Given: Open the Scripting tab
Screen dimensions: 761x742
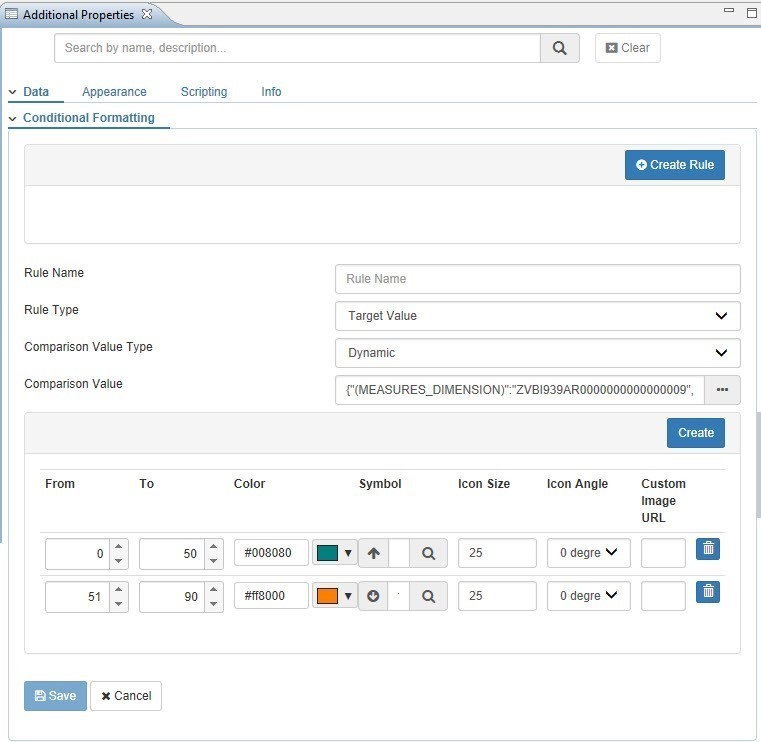Looking at the screenshot, I should tap(204, 92).
